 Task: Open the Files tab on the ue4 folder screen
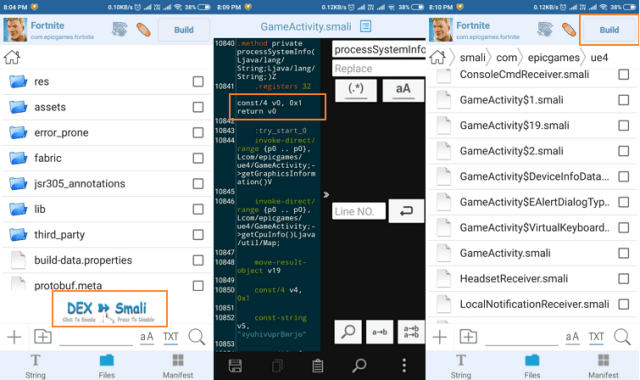click(x=532, y=366)
